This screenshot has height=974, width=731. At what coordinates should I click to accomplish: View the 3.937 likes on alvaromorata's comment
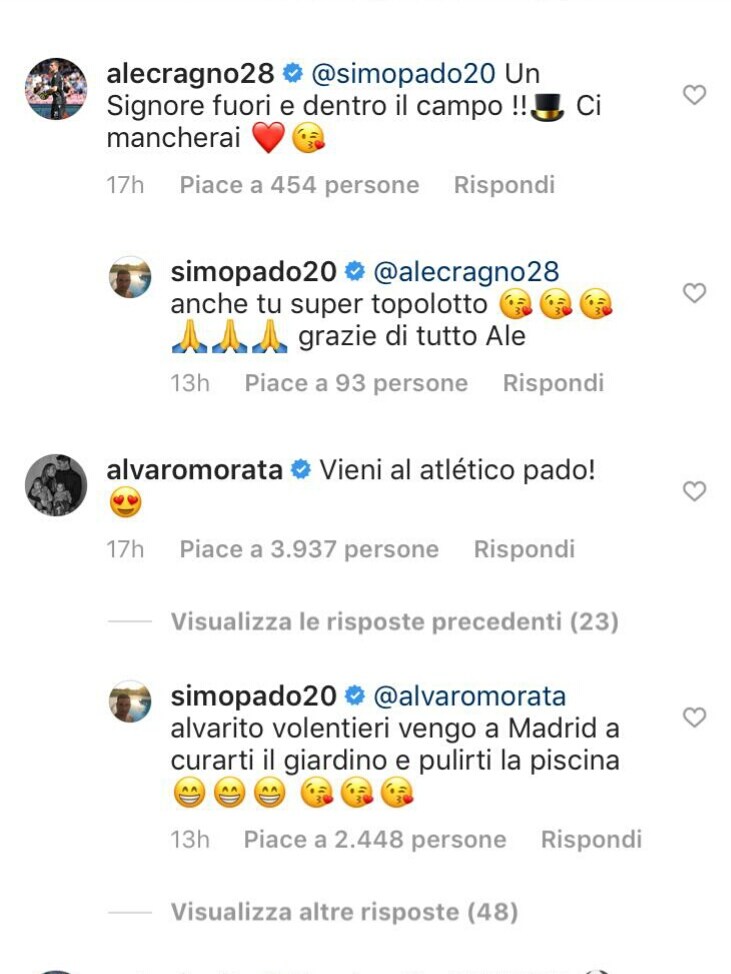pyautogui.click(x=309, y=549)
